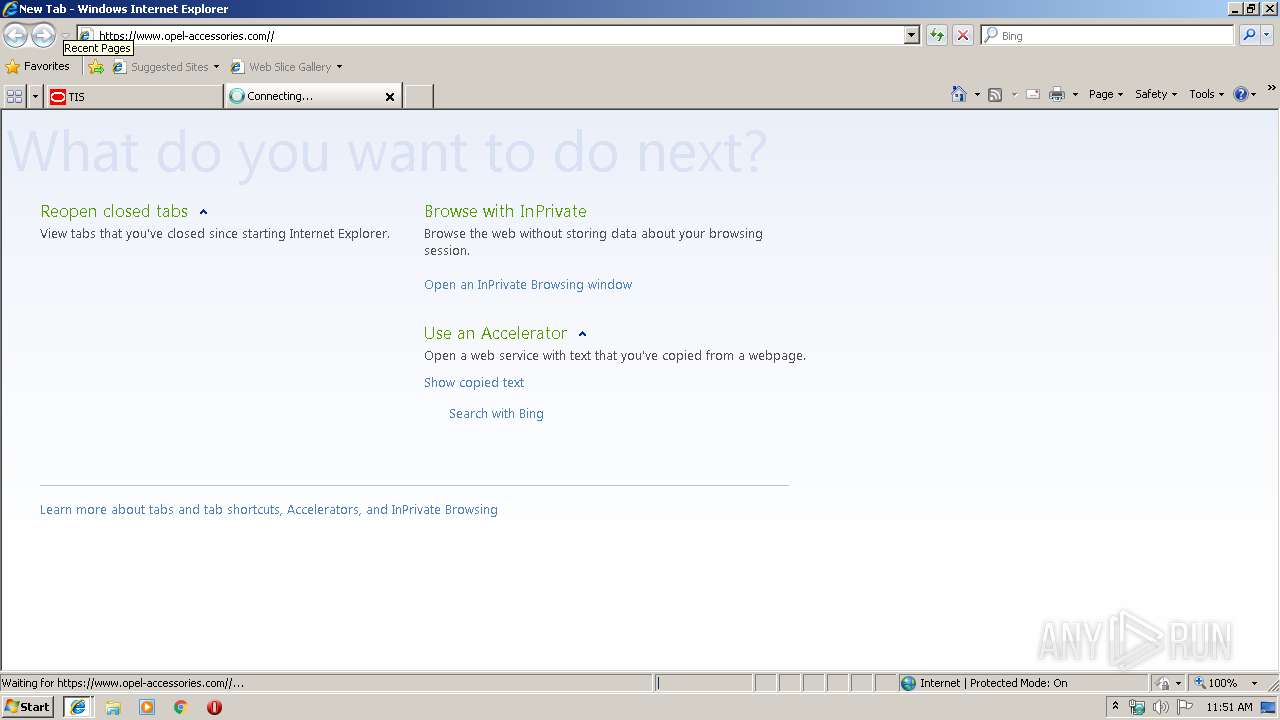This screenshot has width=1280, height=720.
Task: Switch to the TIS tab
Action: click(x=133, y=96)
